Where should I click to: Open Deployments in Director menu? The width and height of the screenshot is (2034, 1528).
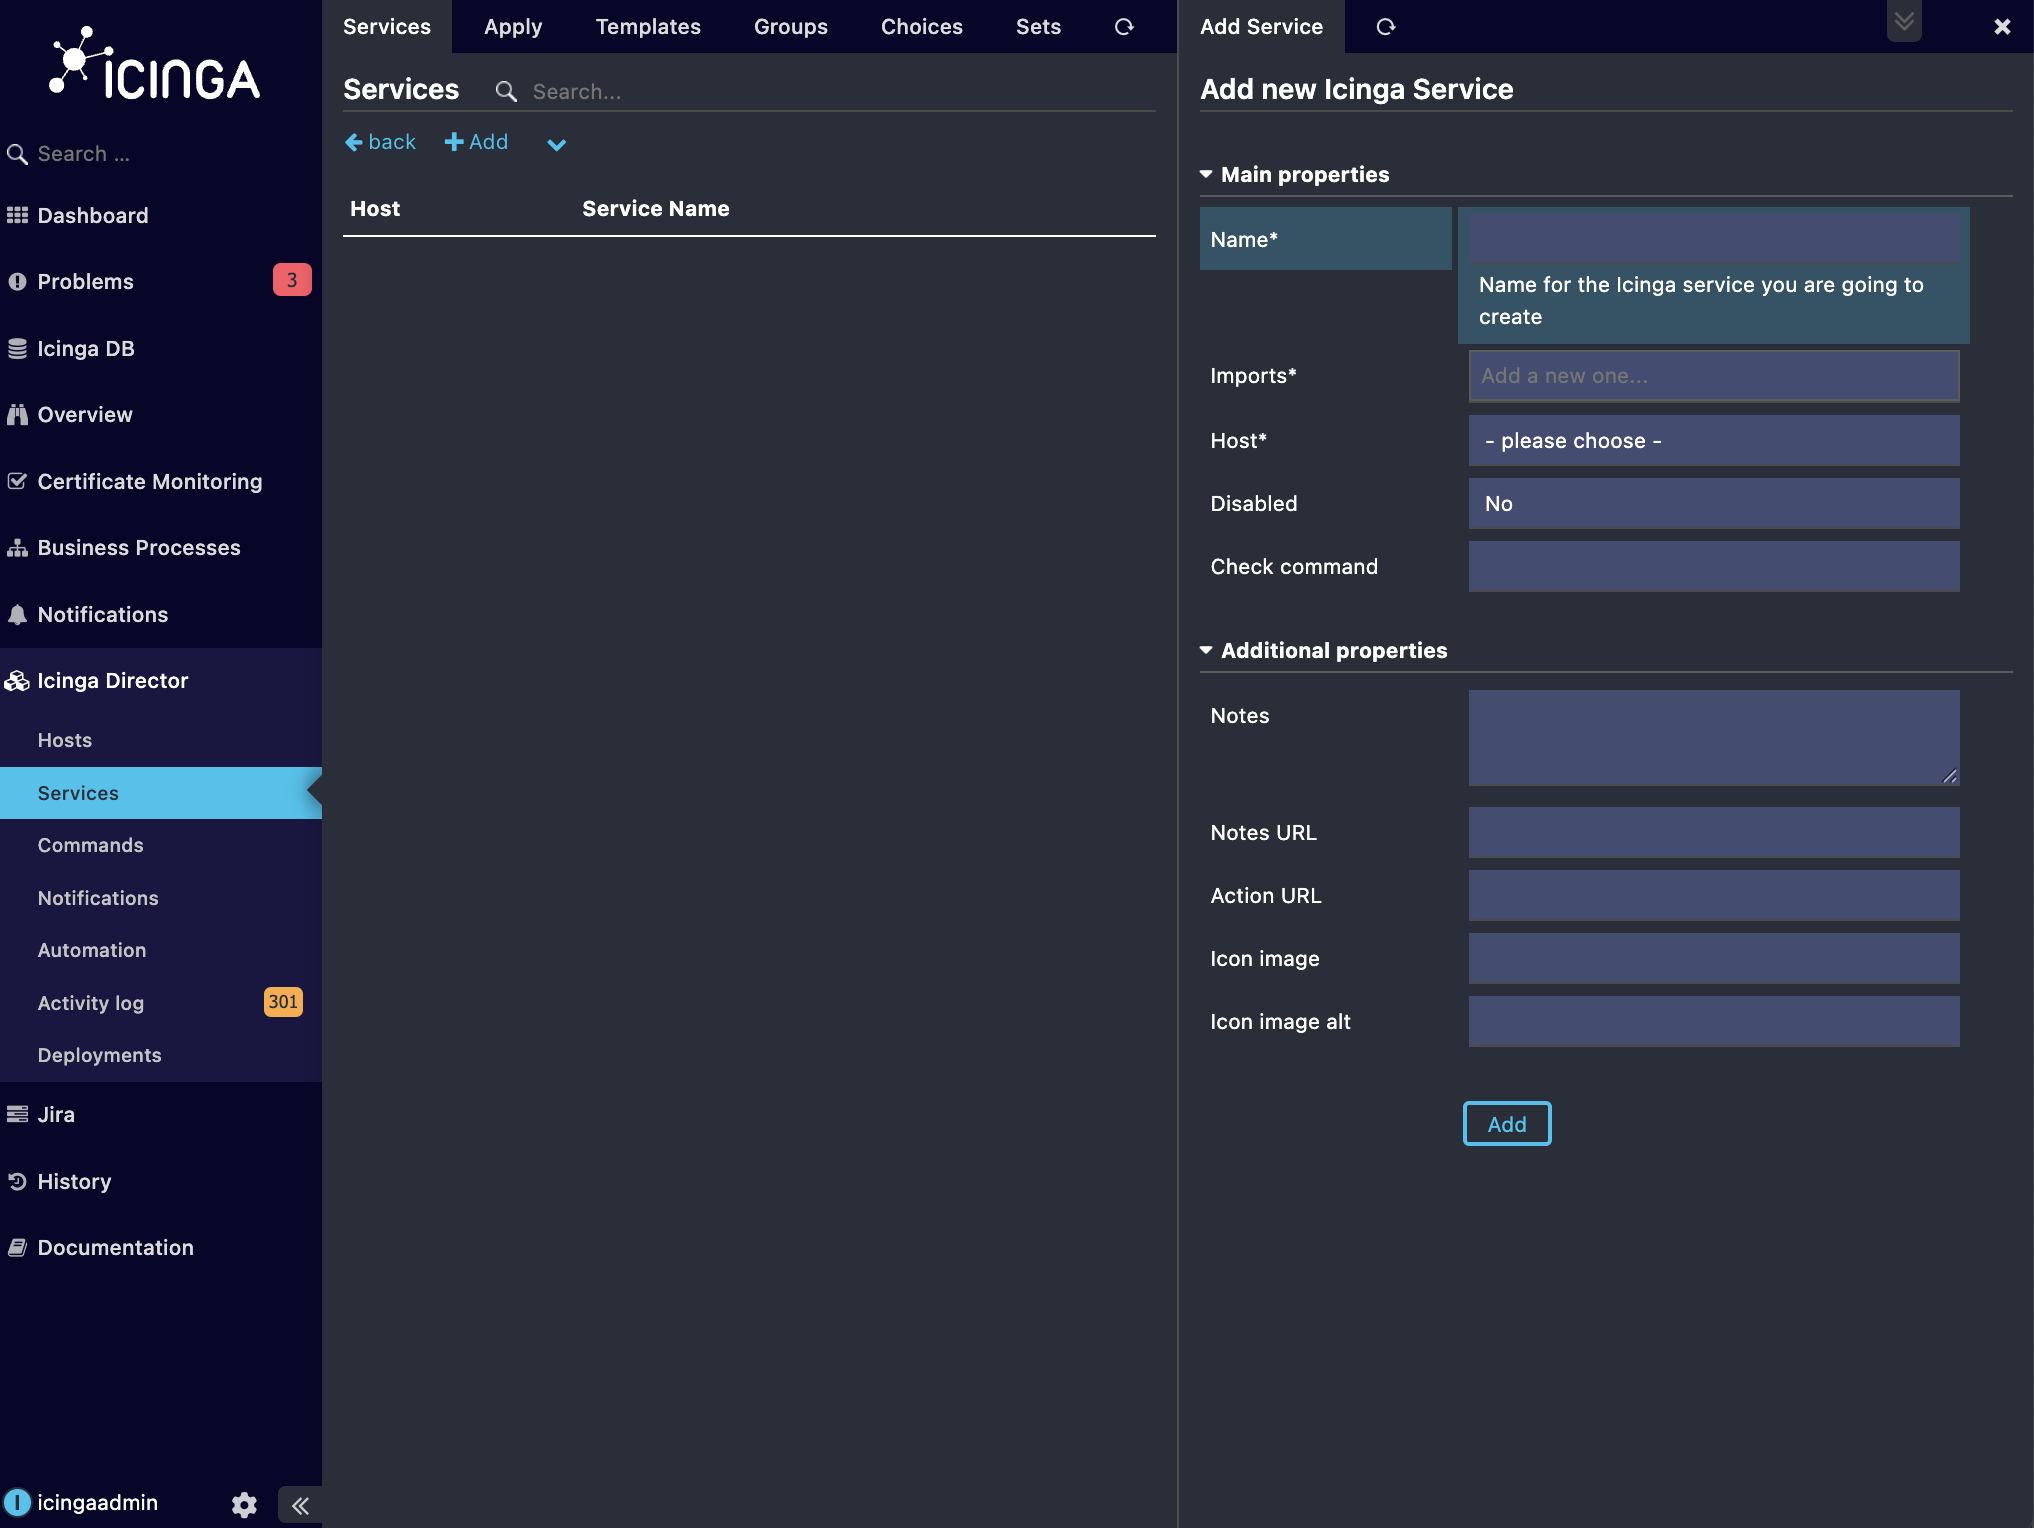tap(161, 1055)
